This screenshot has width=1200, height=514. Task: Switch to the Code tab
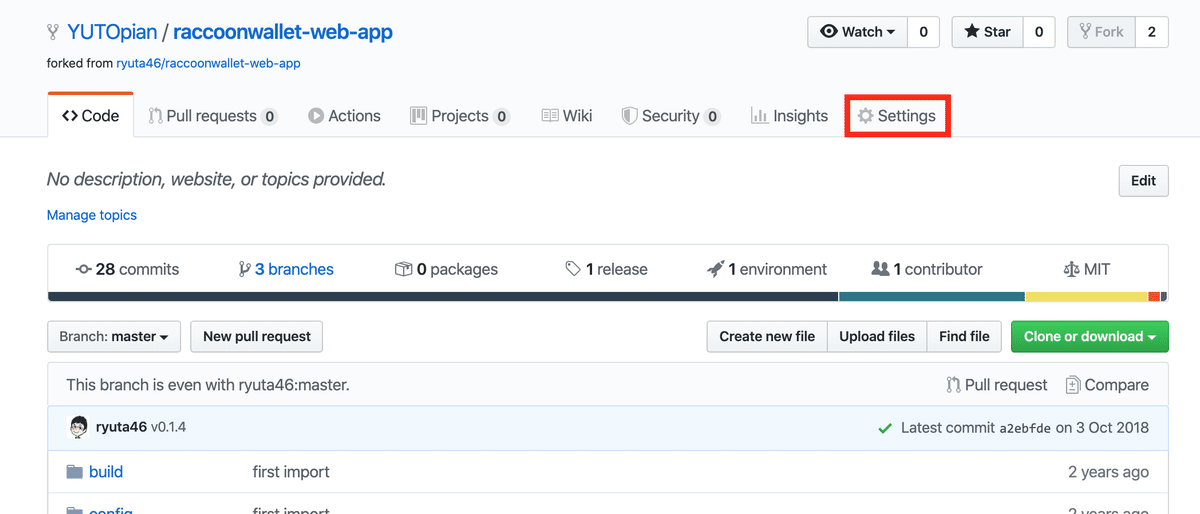point(90,116)
